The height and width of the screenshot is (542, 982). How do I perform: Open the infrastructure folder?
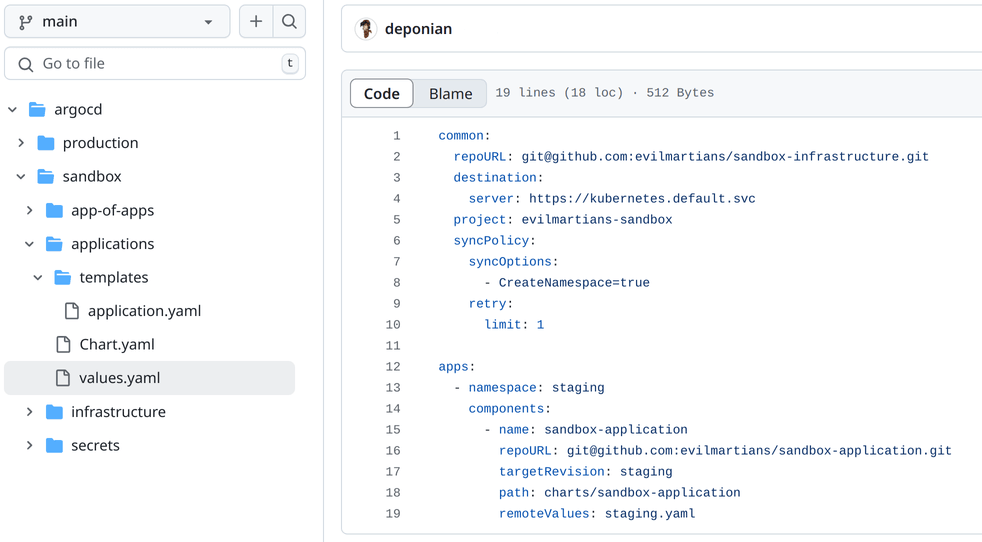click(118, 412)
